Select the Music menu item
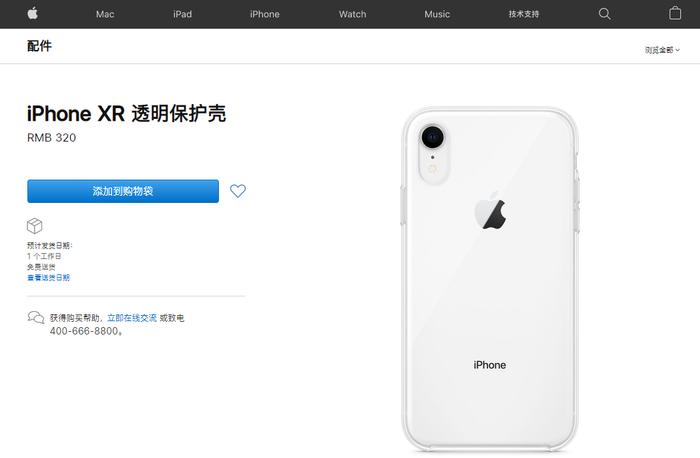Image resolution: width=700 pixels, height=458 pixels. [437, 14]
